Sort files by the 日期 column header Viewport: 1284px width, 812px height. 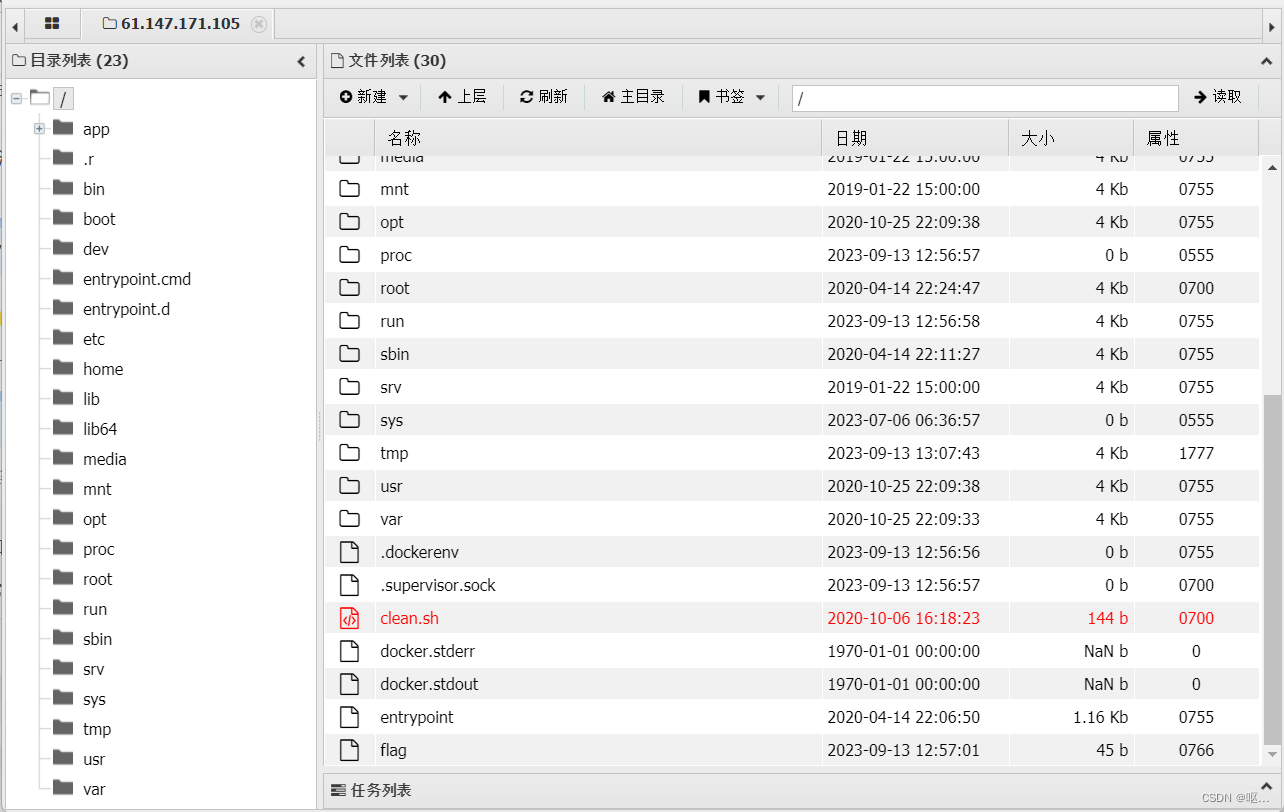pos(915,138)
